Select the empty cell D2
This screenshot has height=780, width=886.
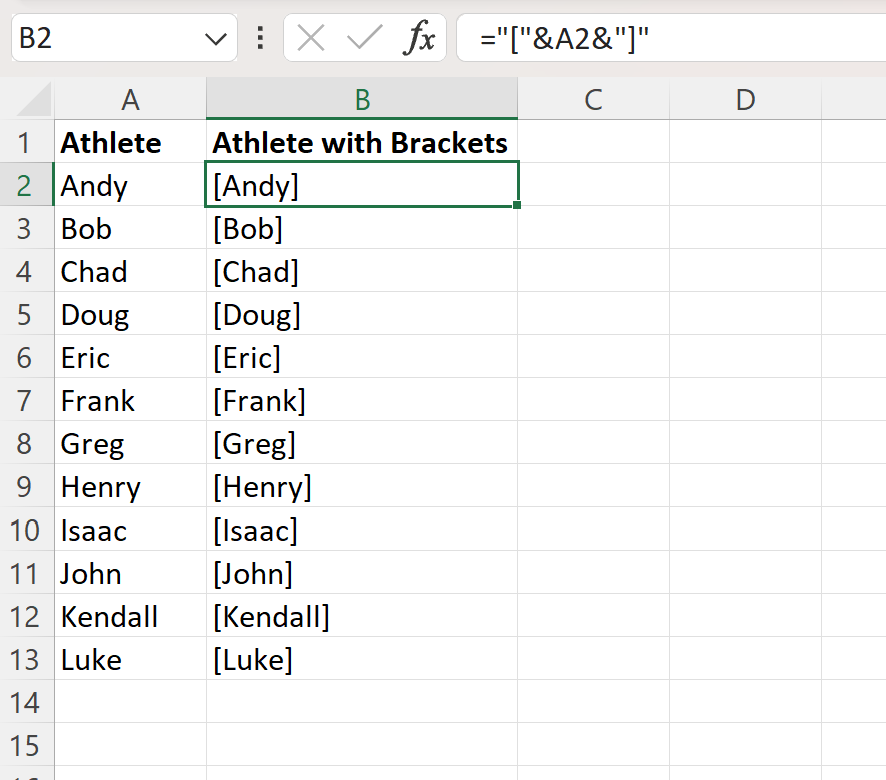point(744,185)
